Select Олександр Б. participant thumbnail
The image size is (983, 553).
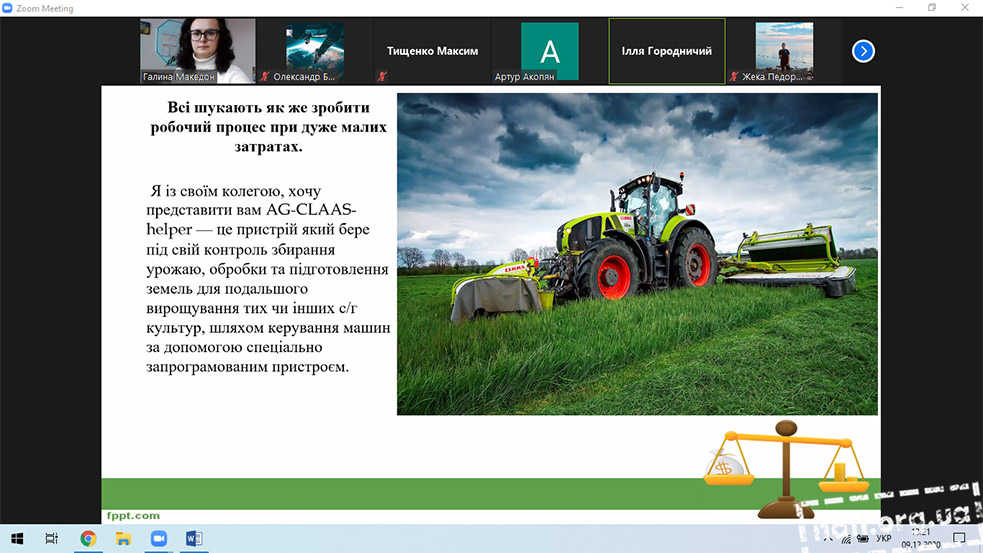click(x=315, y=51)
